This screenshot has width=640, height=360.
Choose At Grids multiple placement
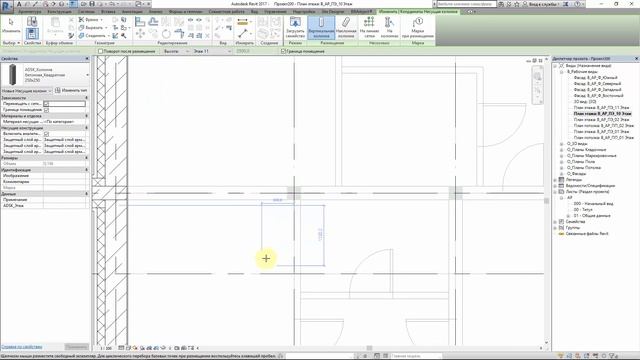[x=369, y=27]
